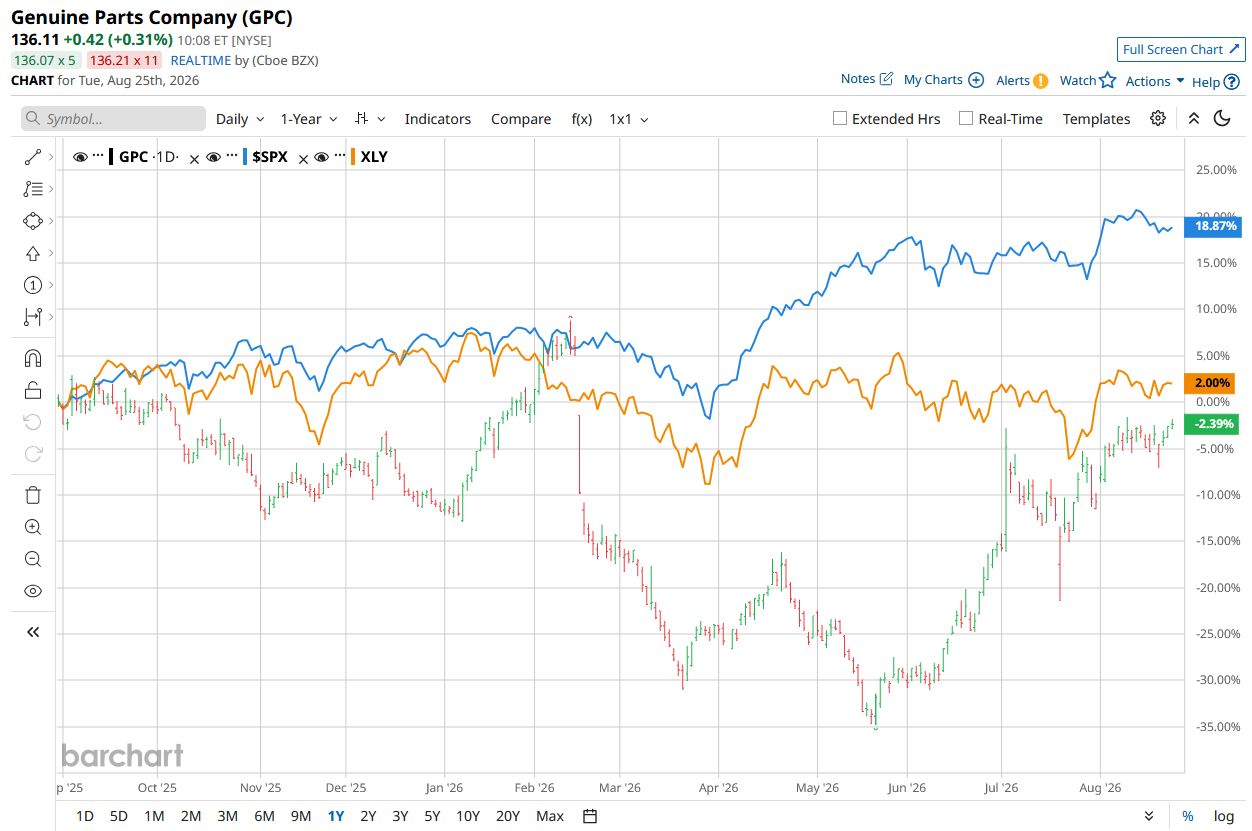Screen dimensions: 1252x831
Task: Hide the GPC series eye icon
Action: click(80, 157)
